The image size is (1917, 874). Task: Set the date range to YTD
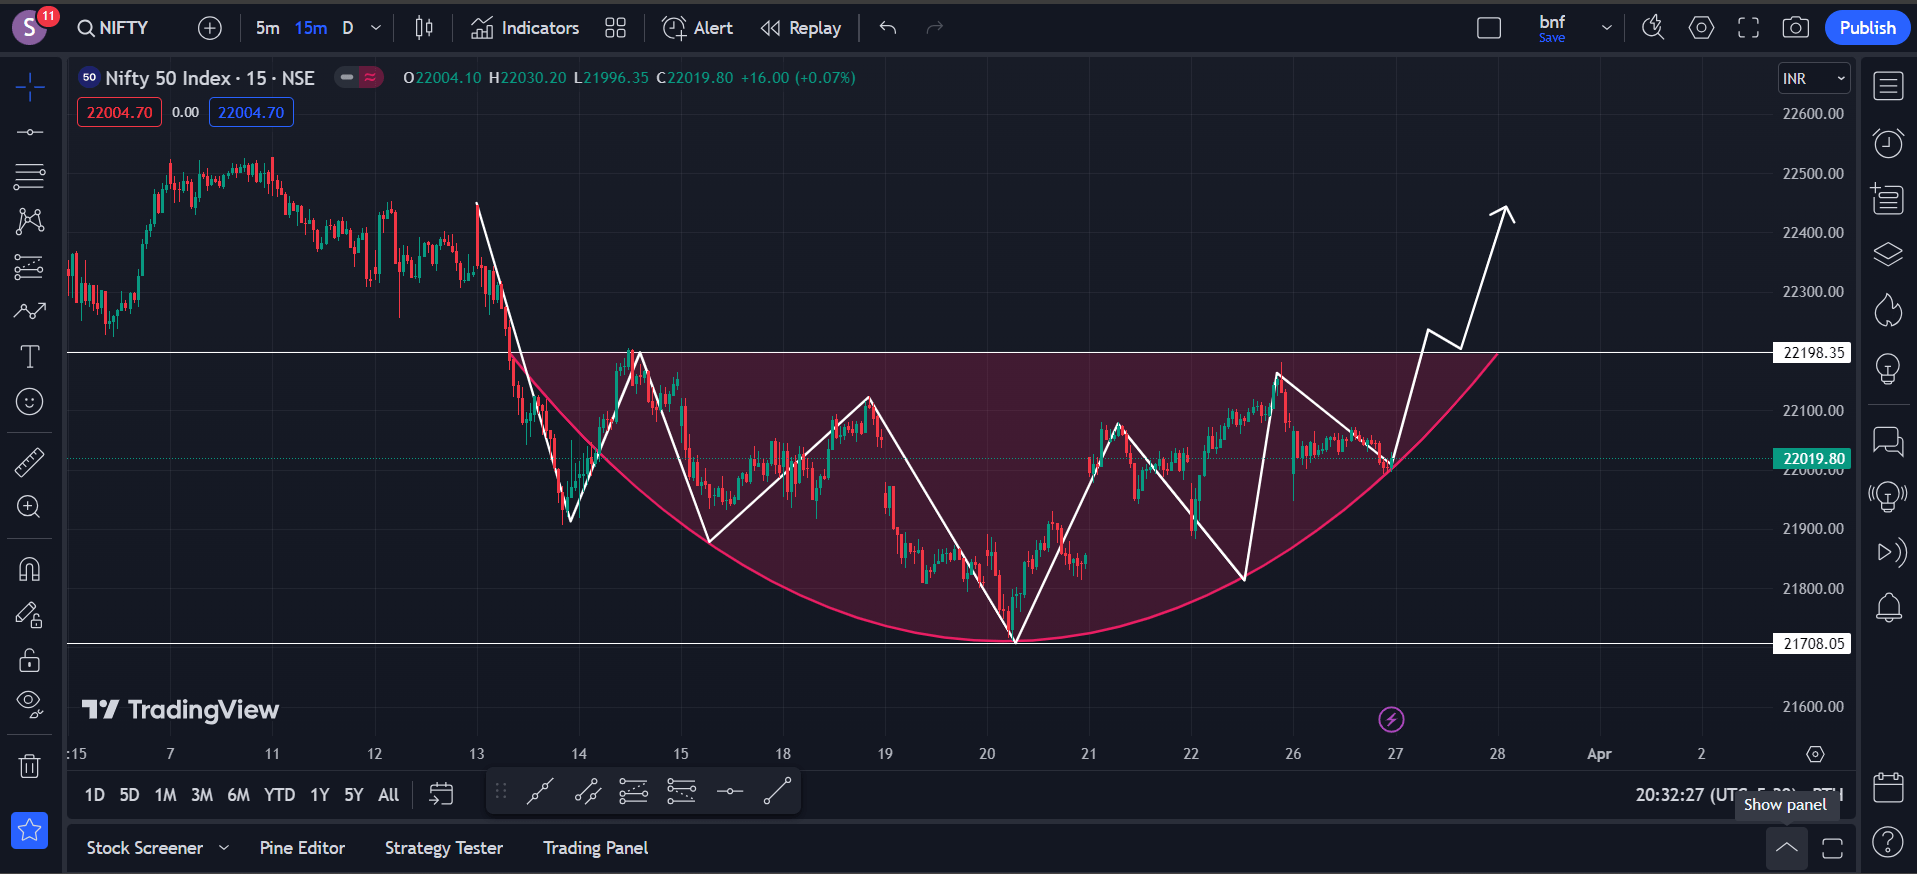pos(279,795)
